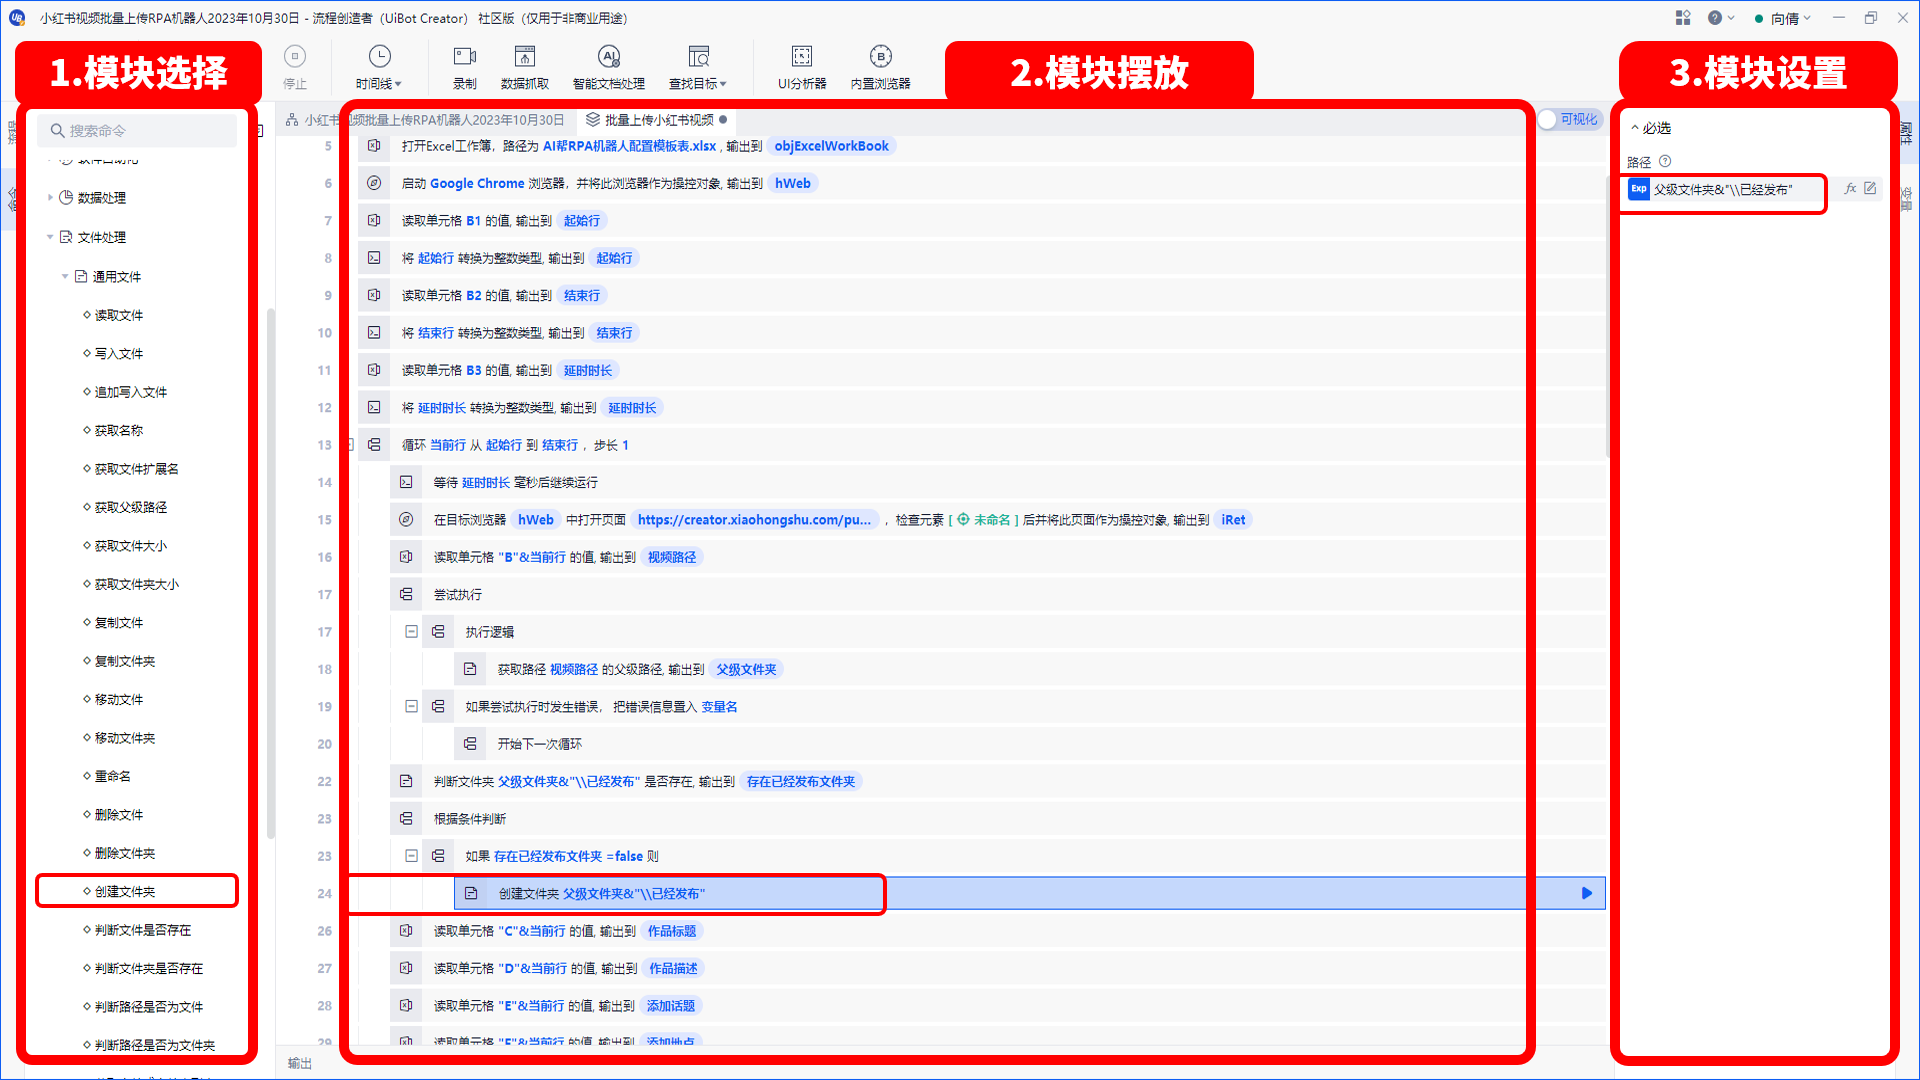Click the 停止 (Stop) toolbar icon

tap(295, 66)
